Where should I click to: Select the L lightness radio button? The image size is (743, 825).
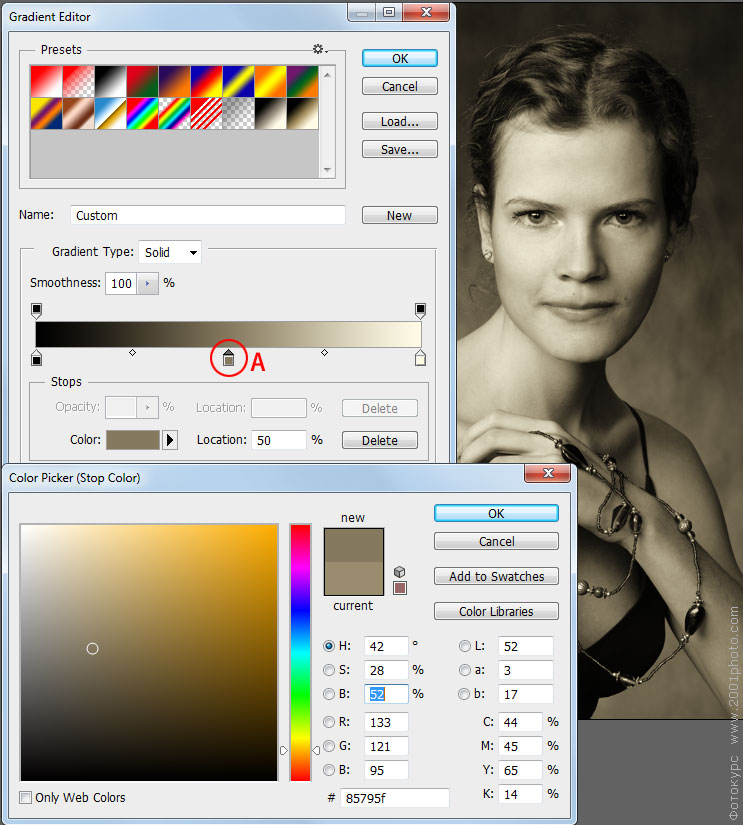(x=465, y=646)
